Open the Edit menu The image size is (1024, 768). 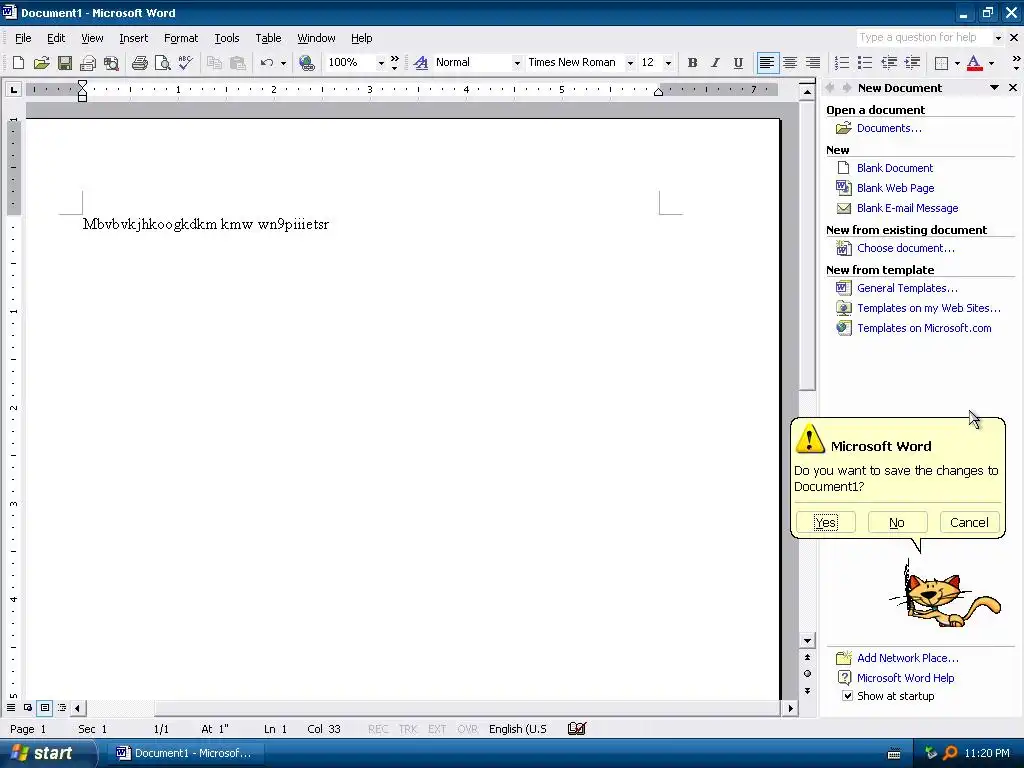coord(56,38)
